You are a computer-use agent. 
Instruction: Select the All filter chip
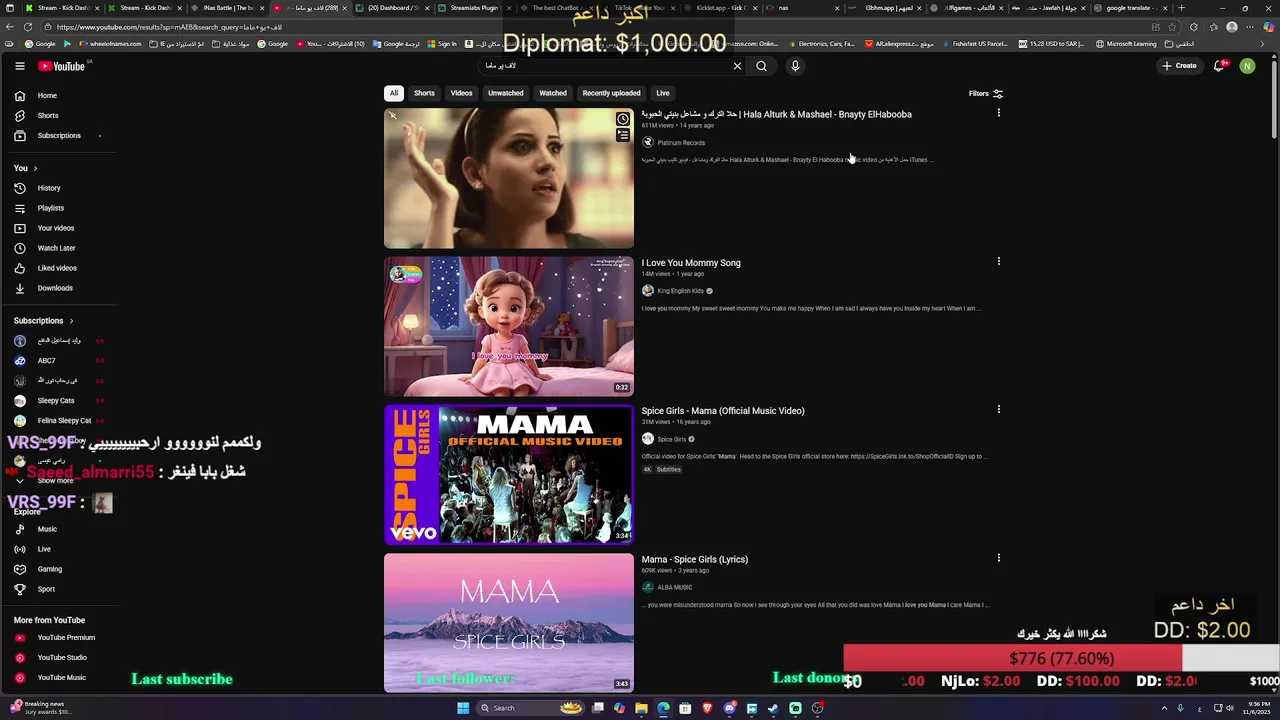(x=394, y=93)
